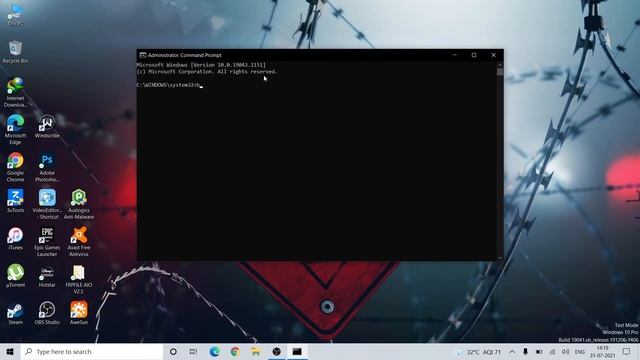Open the This PC desktop icon
Screen dimensions: 640x360
click(16, 14)
